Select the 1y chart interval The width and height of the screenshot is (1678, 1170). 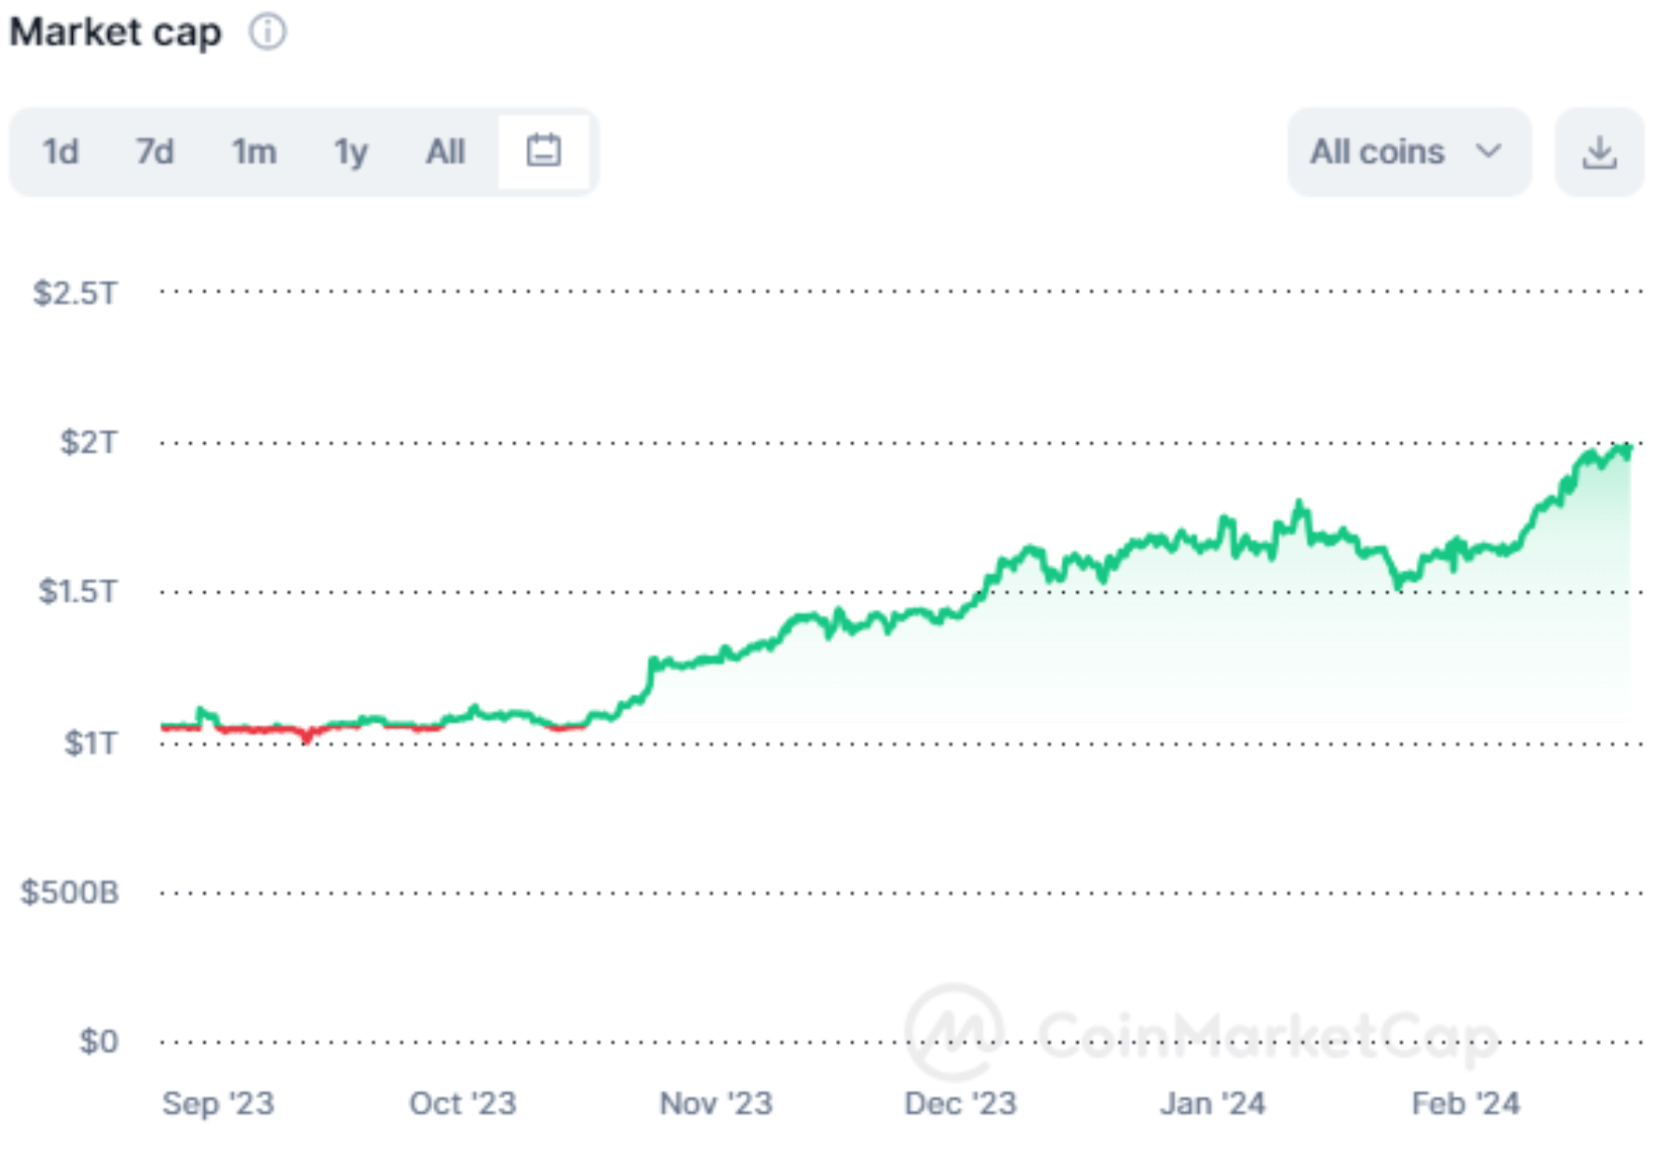pyautogui.click(x=349, y=151)
